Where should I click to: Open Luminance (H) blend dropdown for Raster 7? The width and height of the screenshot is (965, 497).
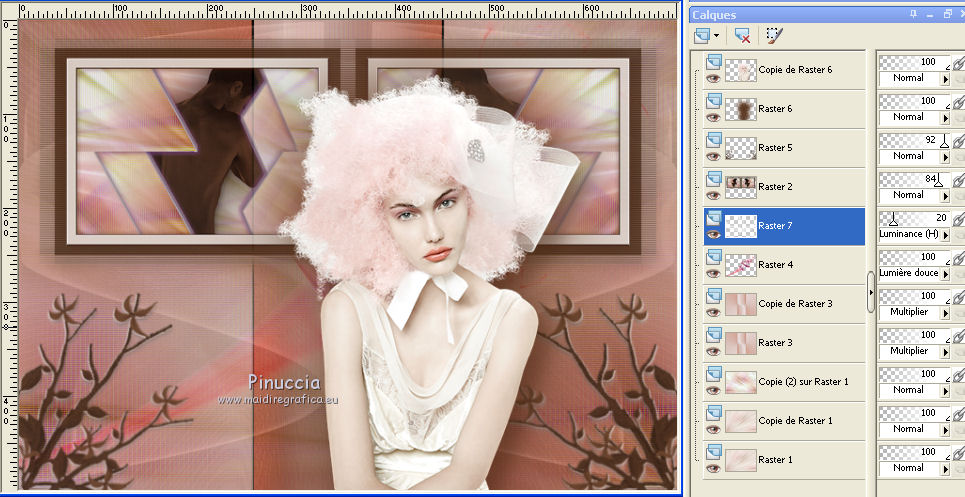coord(945,235)
